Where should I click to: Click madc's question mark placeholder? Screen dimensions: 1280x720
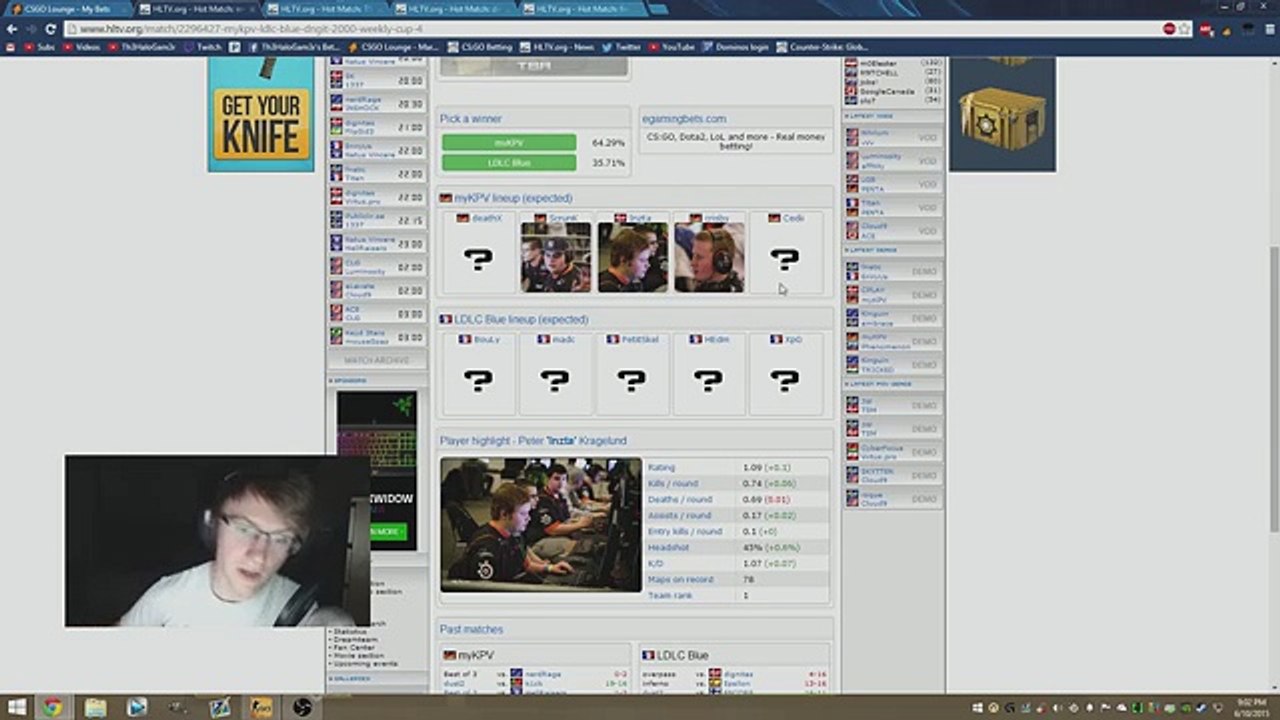tap(555, 380)
